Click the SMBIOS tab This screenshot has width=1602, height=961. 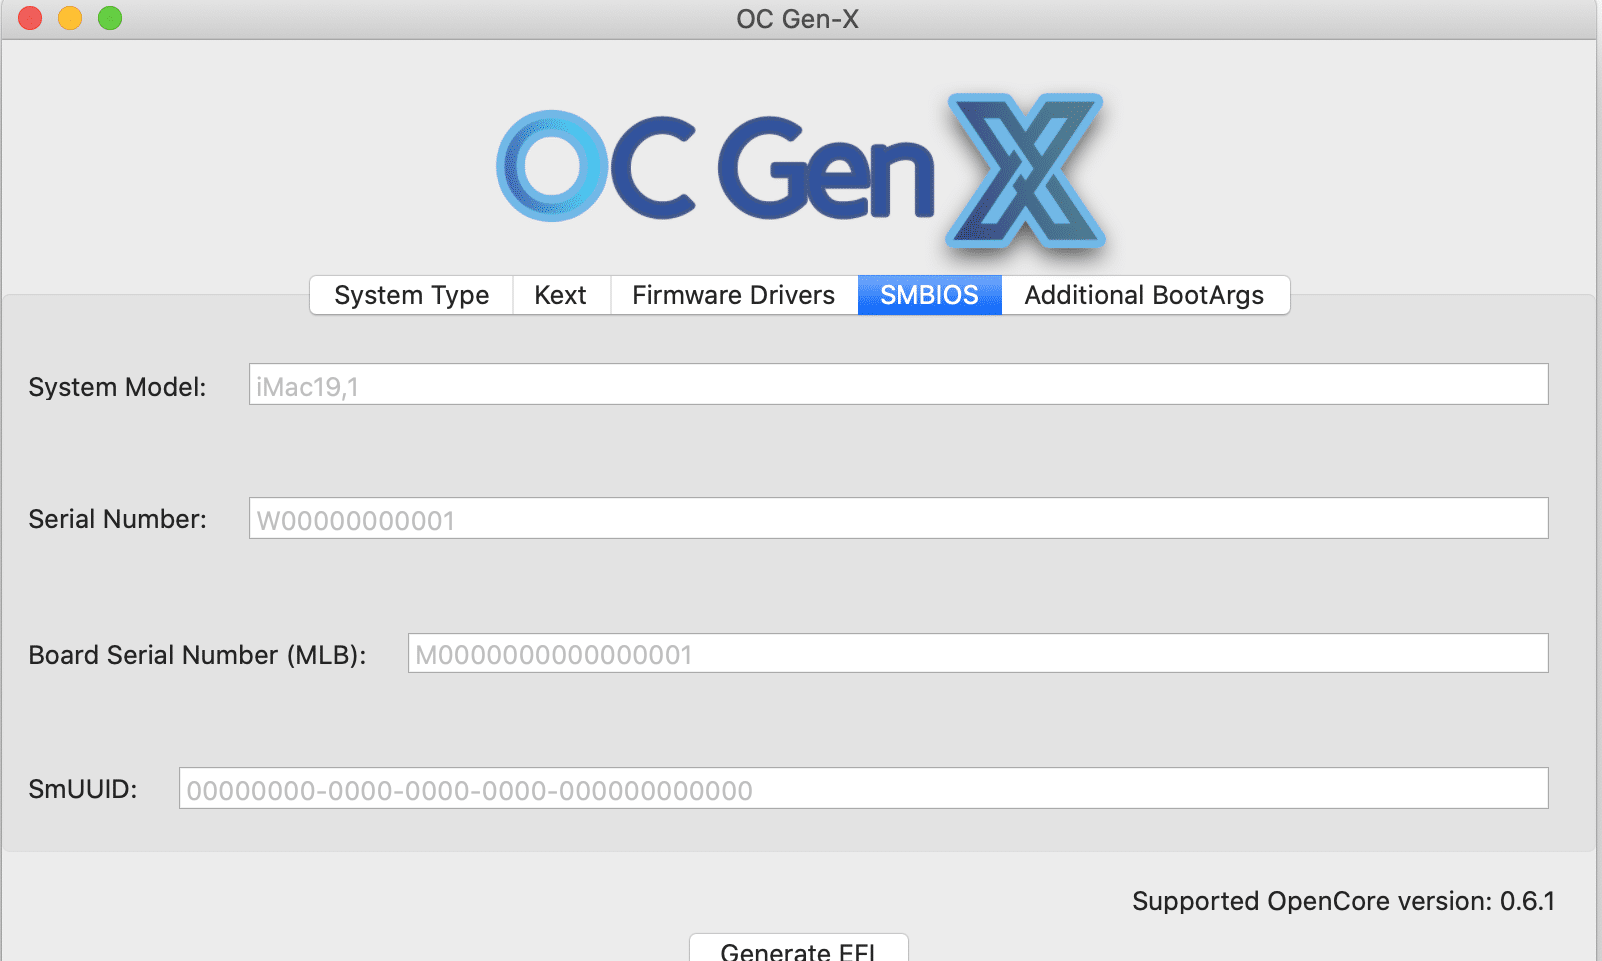pyautogui.click(x=929, y=295)
